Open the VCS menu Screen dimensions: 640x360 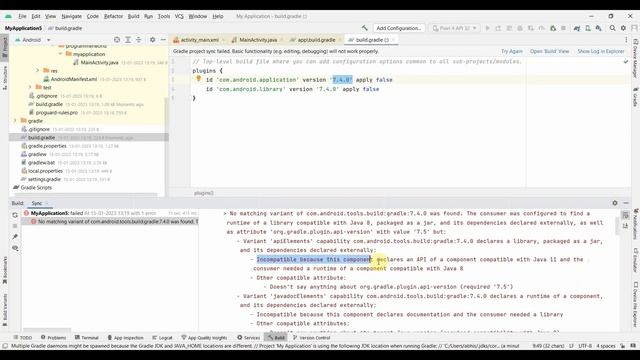pyautogui.click(x=179, y=16)
